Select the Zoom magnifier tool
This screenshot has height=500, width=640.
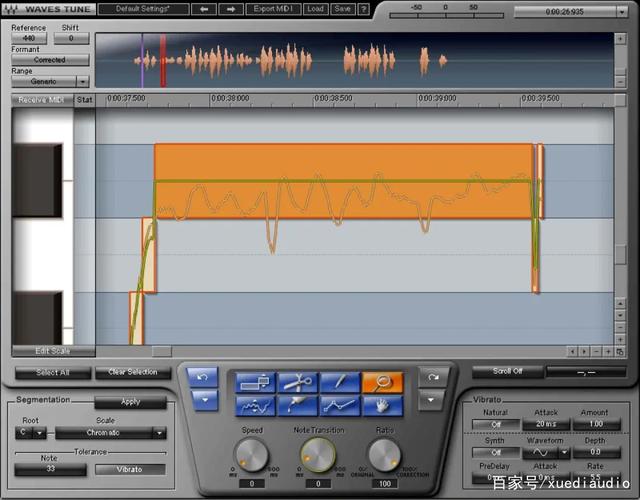tap(382, 382)
